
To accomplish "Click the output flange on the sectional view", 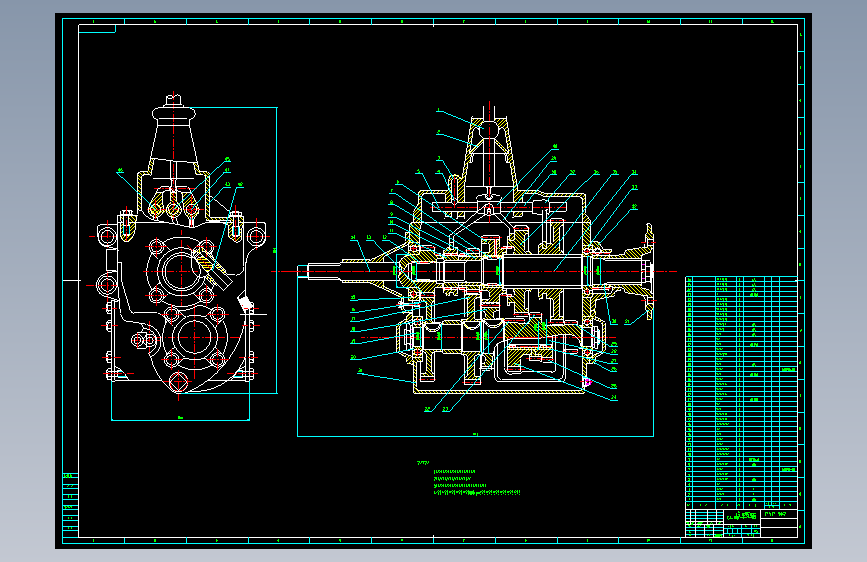I will pyautogui.click(x=648, y=272).
